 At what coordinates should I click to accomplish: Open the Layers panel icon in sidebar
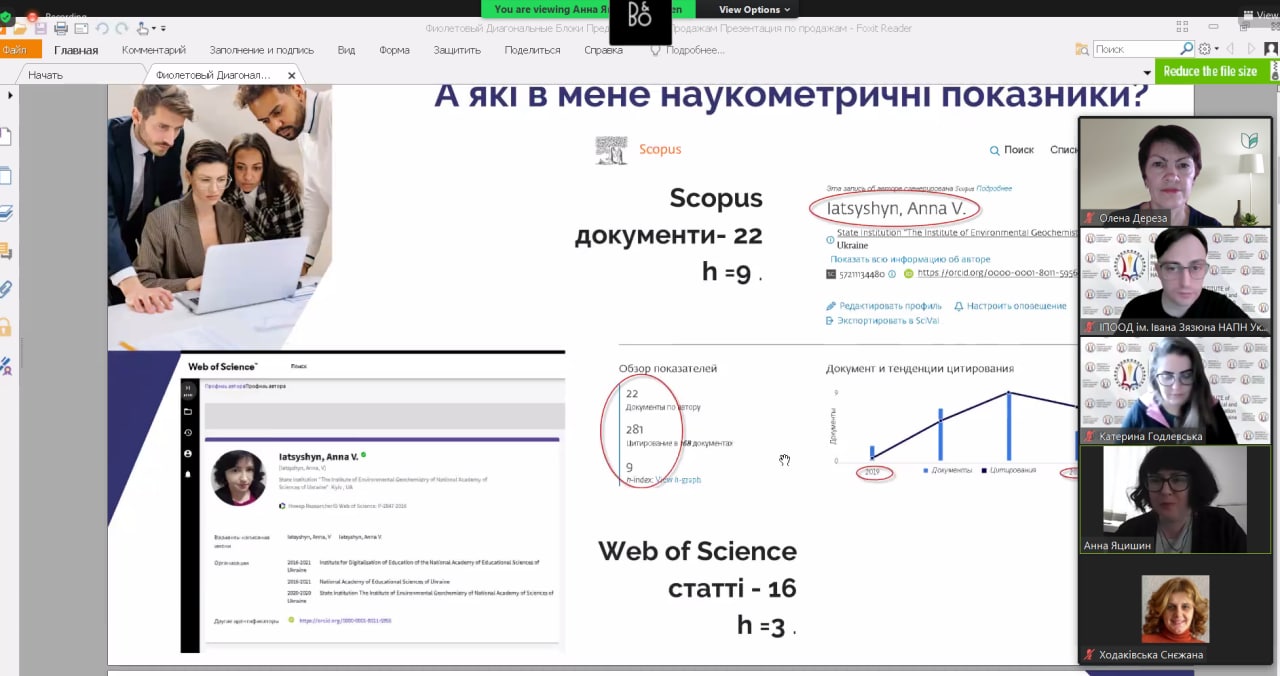6,213
